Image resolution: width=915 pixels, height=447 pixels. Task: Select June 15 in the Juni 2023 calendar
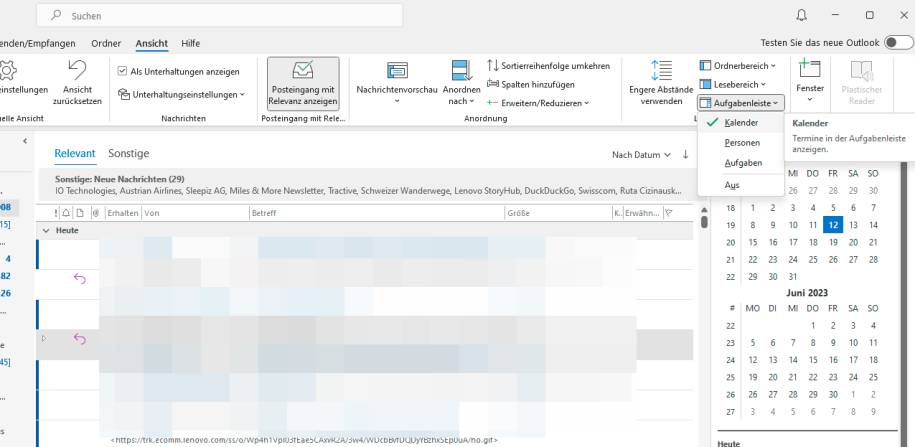[x=813, y=360]
